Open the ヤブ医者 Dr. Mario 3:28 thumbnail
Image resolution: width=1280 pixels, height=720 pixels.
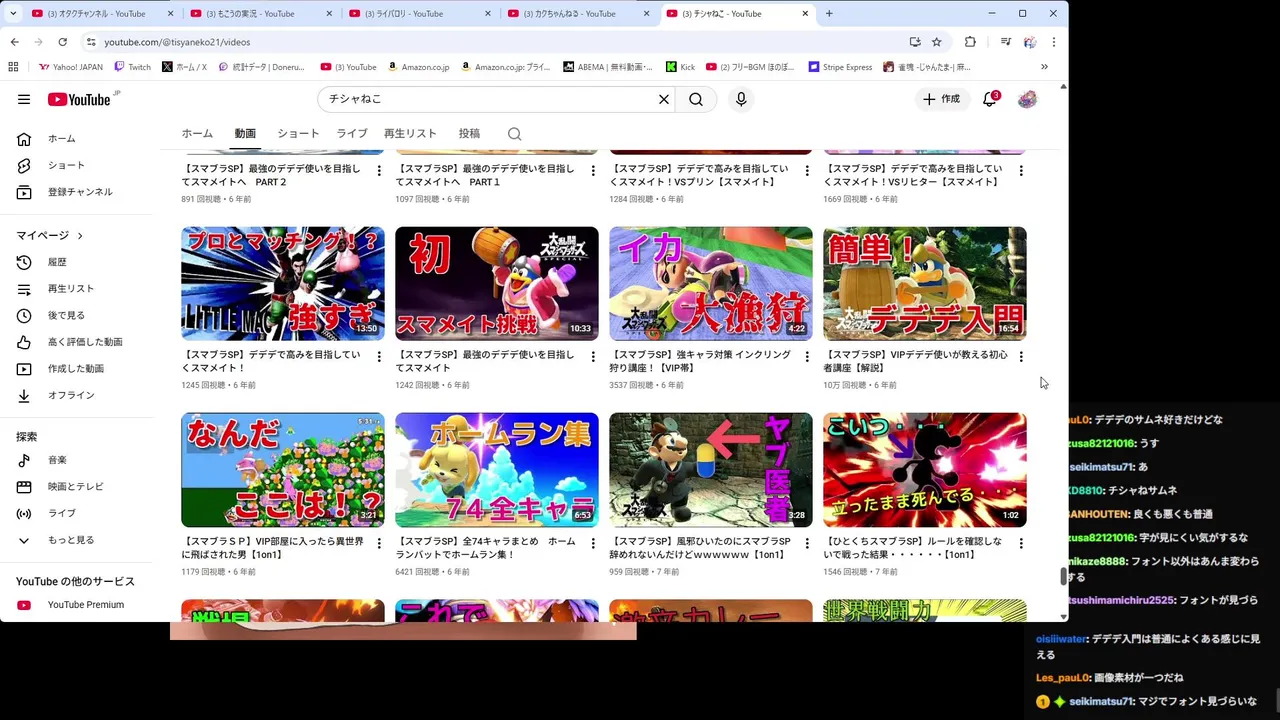[x=711, y=470]
